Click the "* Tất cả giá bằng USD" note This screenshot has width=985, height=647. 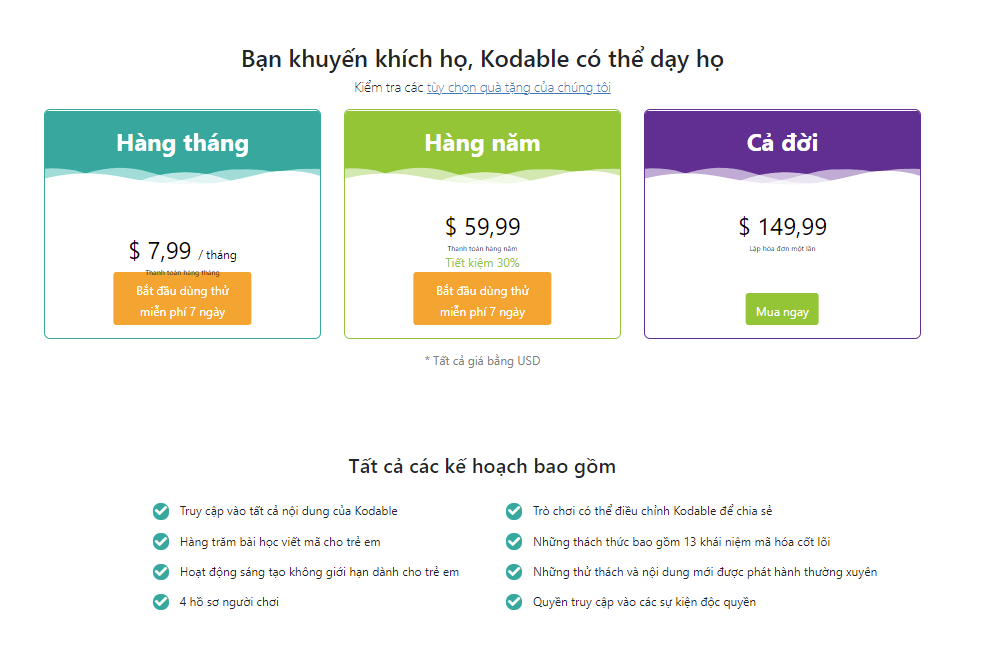point(482,360)
